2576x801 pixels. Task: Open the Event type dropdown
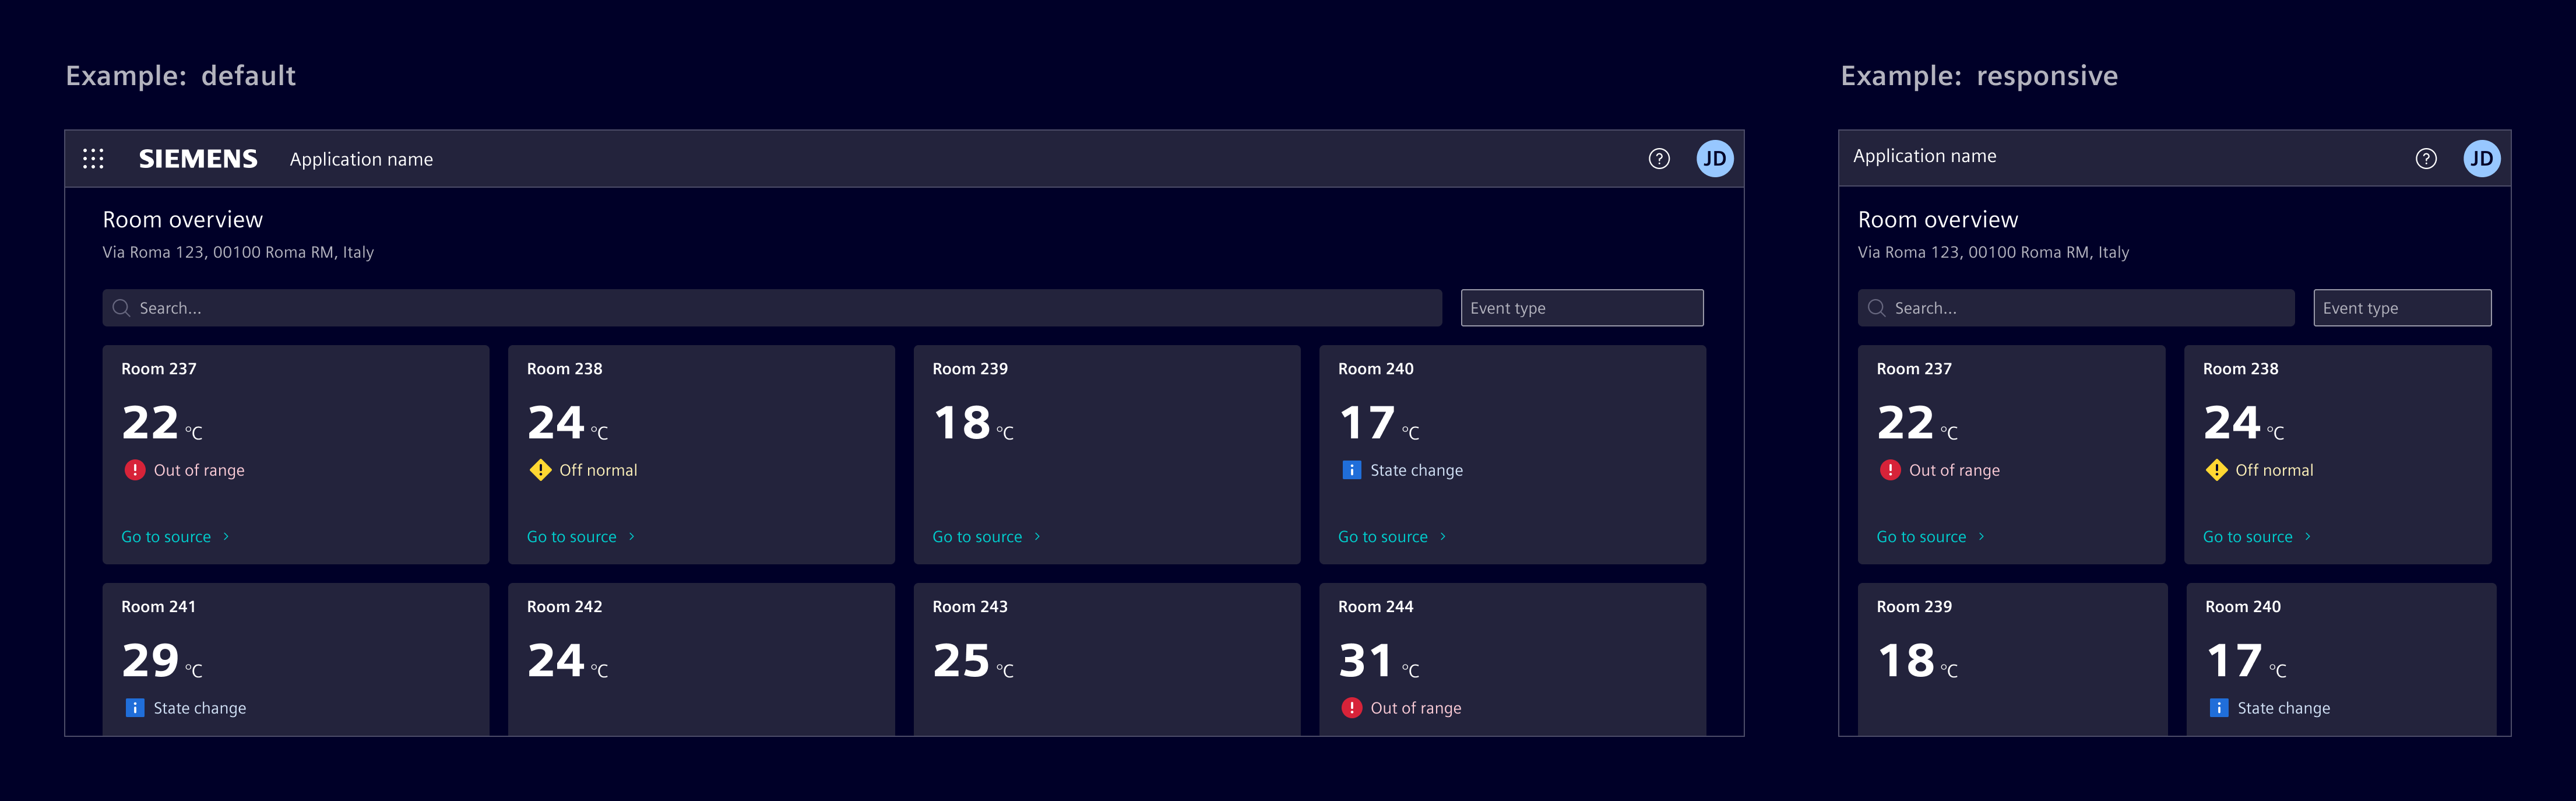pos(1581,308)
